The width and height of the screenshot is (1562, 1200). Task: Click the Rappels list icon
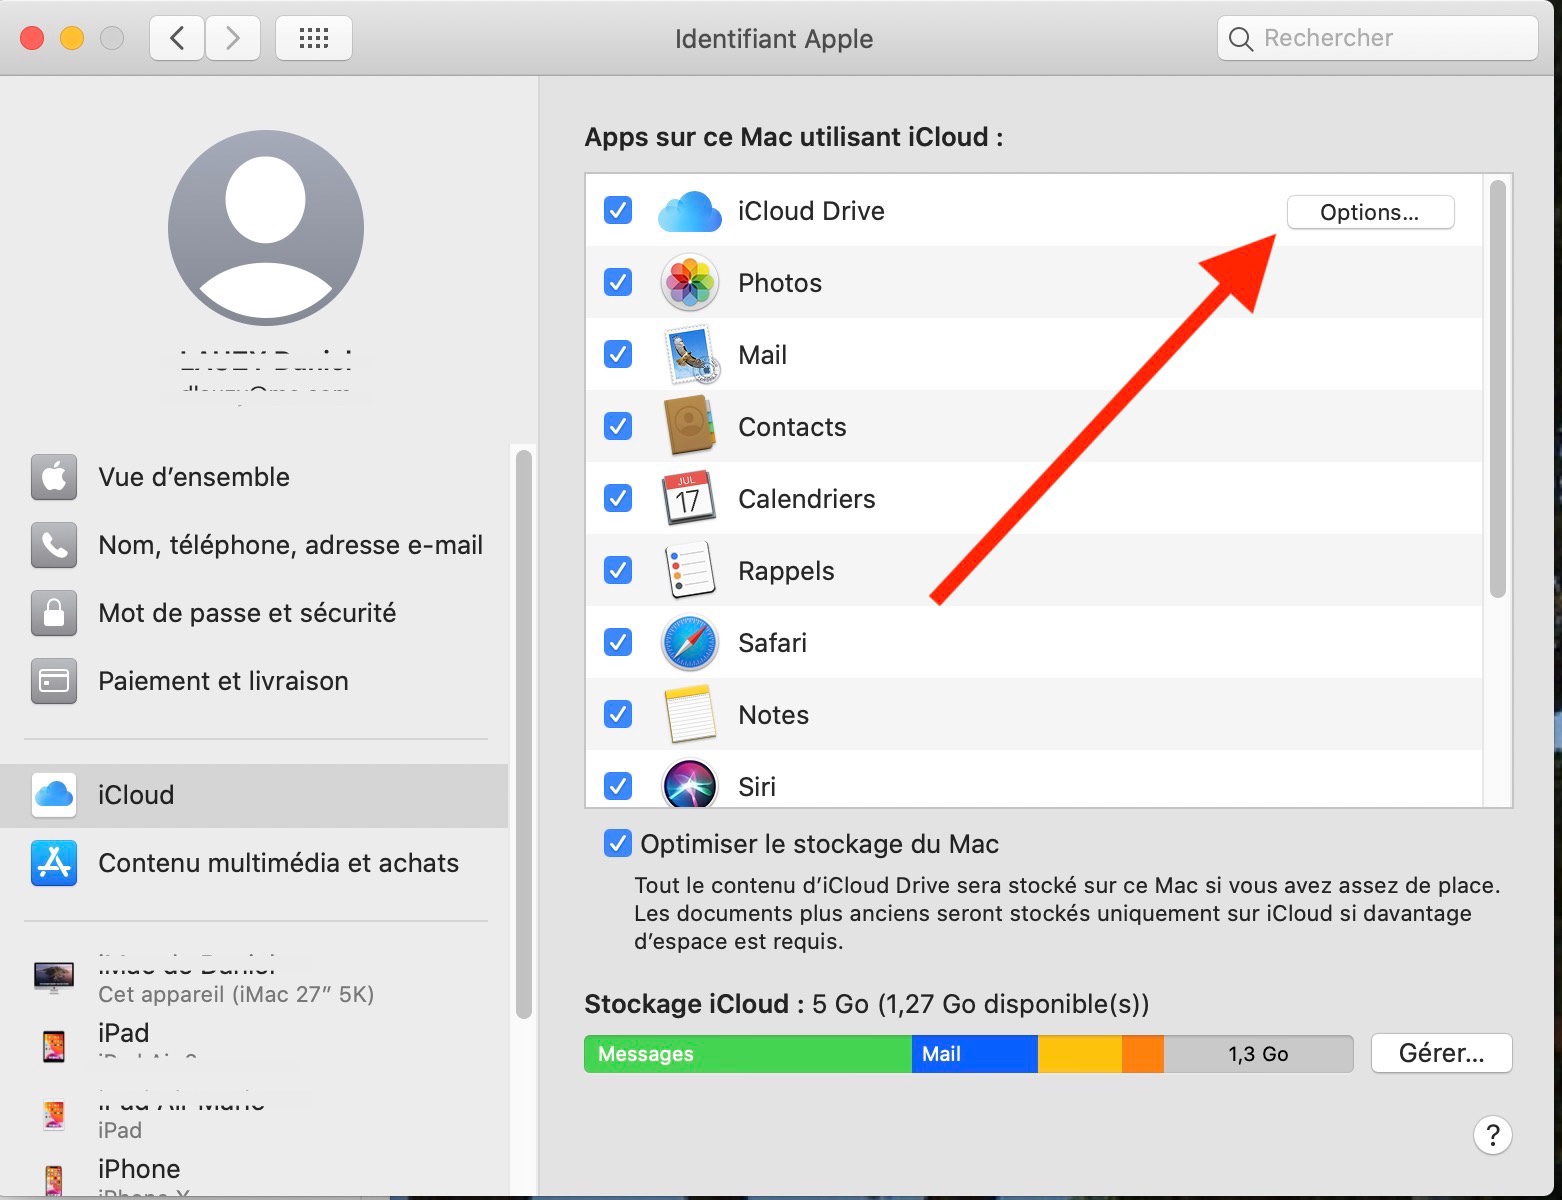(x=689, y=570)
